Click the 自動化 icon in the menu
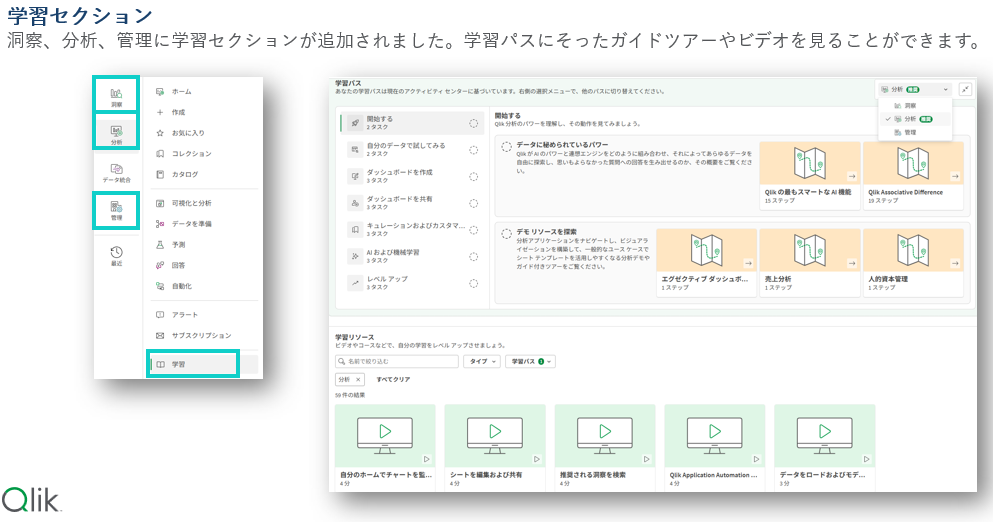Image resolution: width=993 pixels, height=522 pixels. [x=160, y=286]
